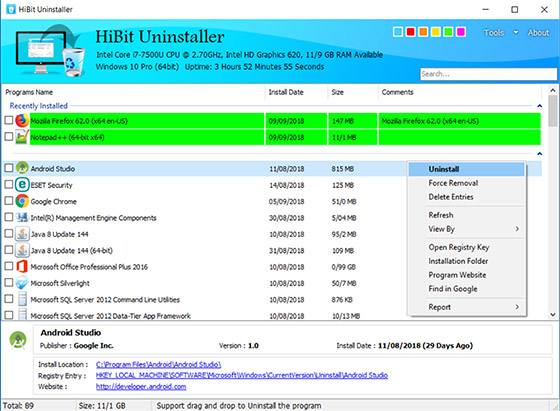Choose Force Removal from context menu

(453, 183)
